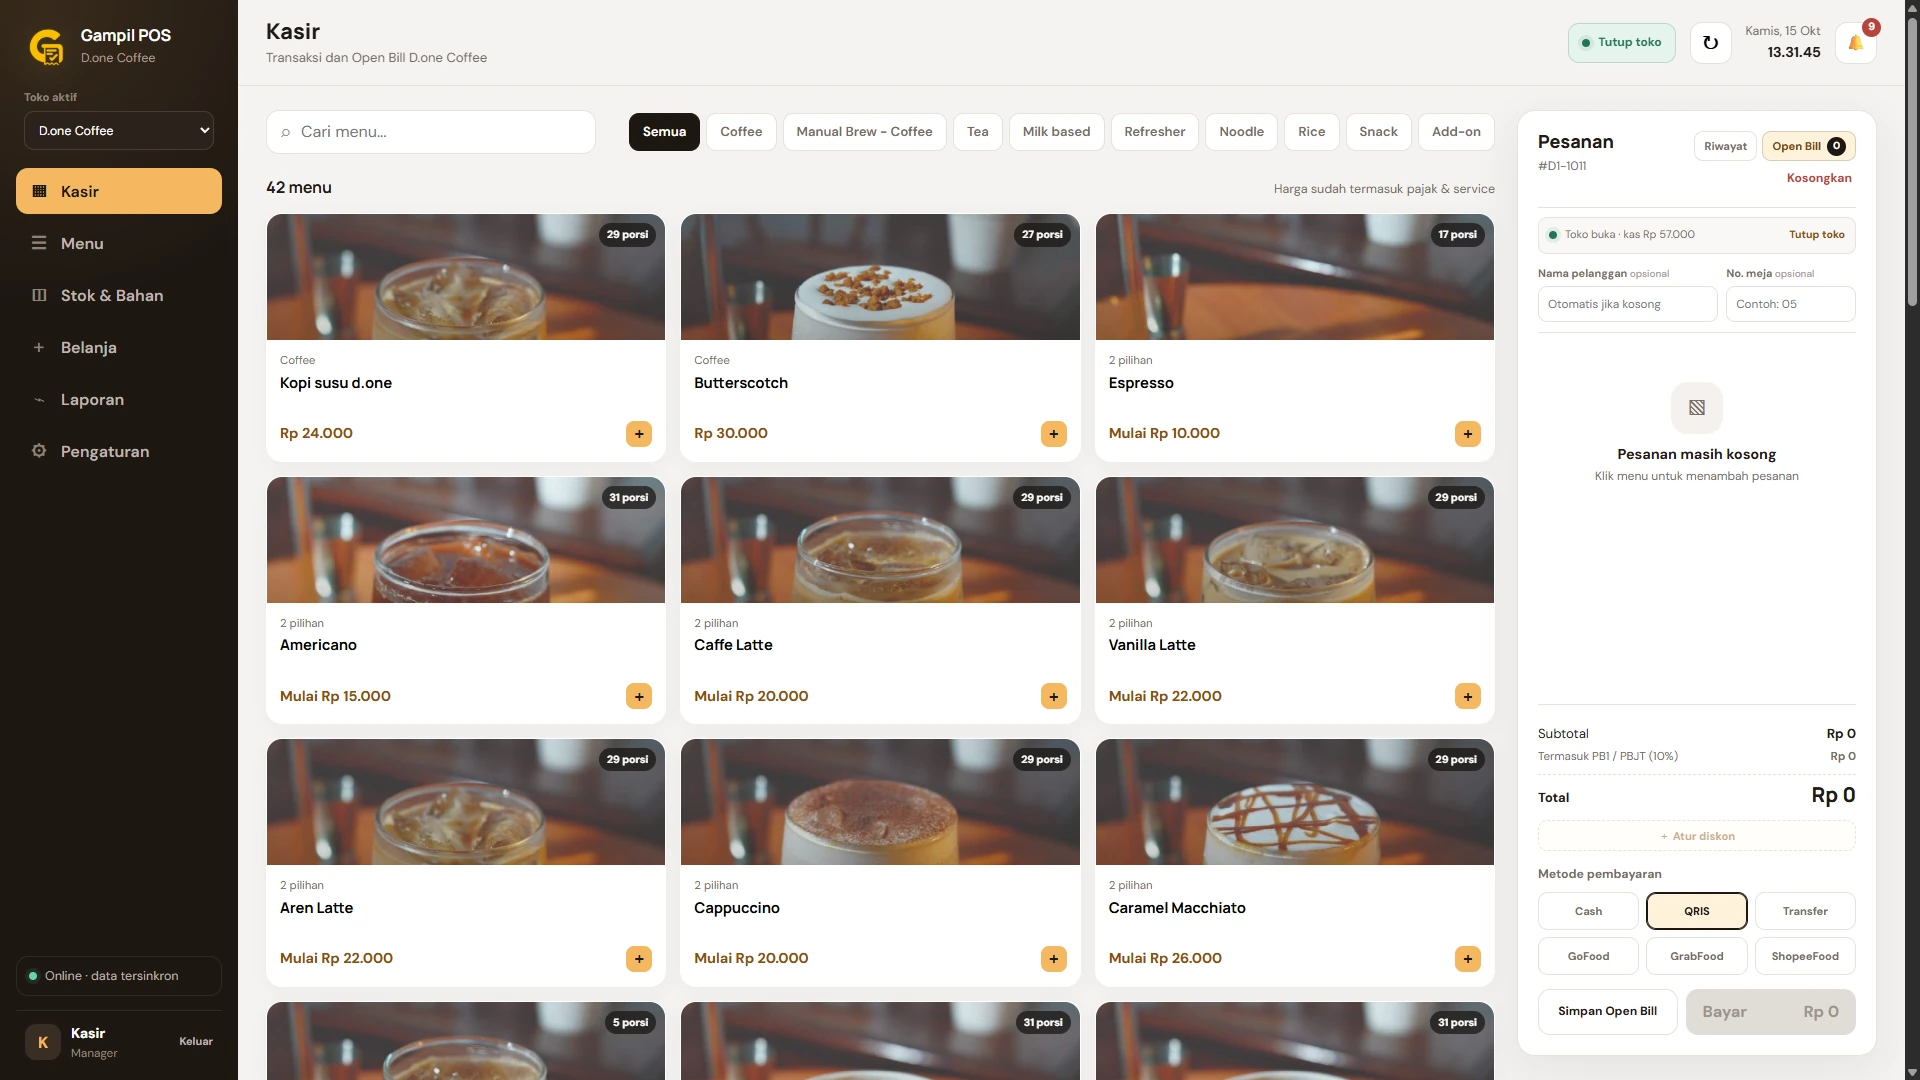Click the K user avatar
Viewport: 1920px width, 1080px height.
pos(43,1042)
